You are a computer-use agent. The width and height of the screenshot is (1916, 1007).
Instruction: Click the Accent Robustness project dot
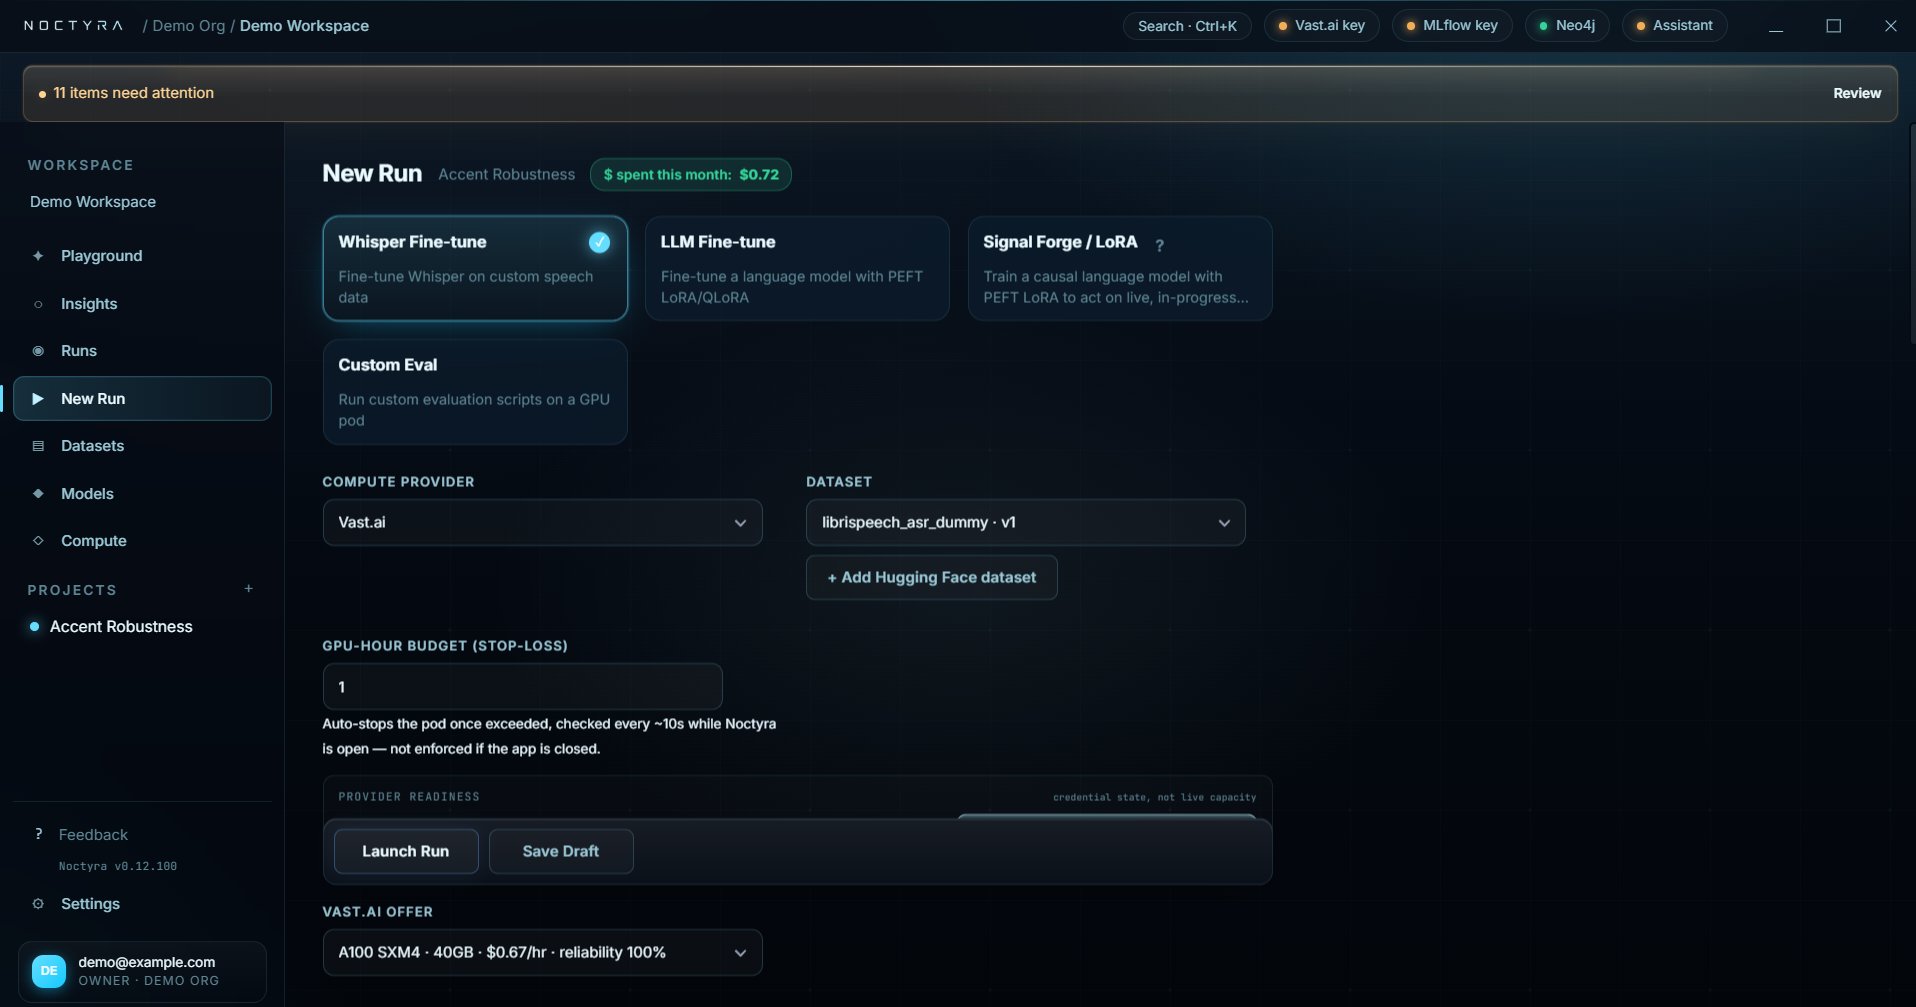(x=35, y=627)
